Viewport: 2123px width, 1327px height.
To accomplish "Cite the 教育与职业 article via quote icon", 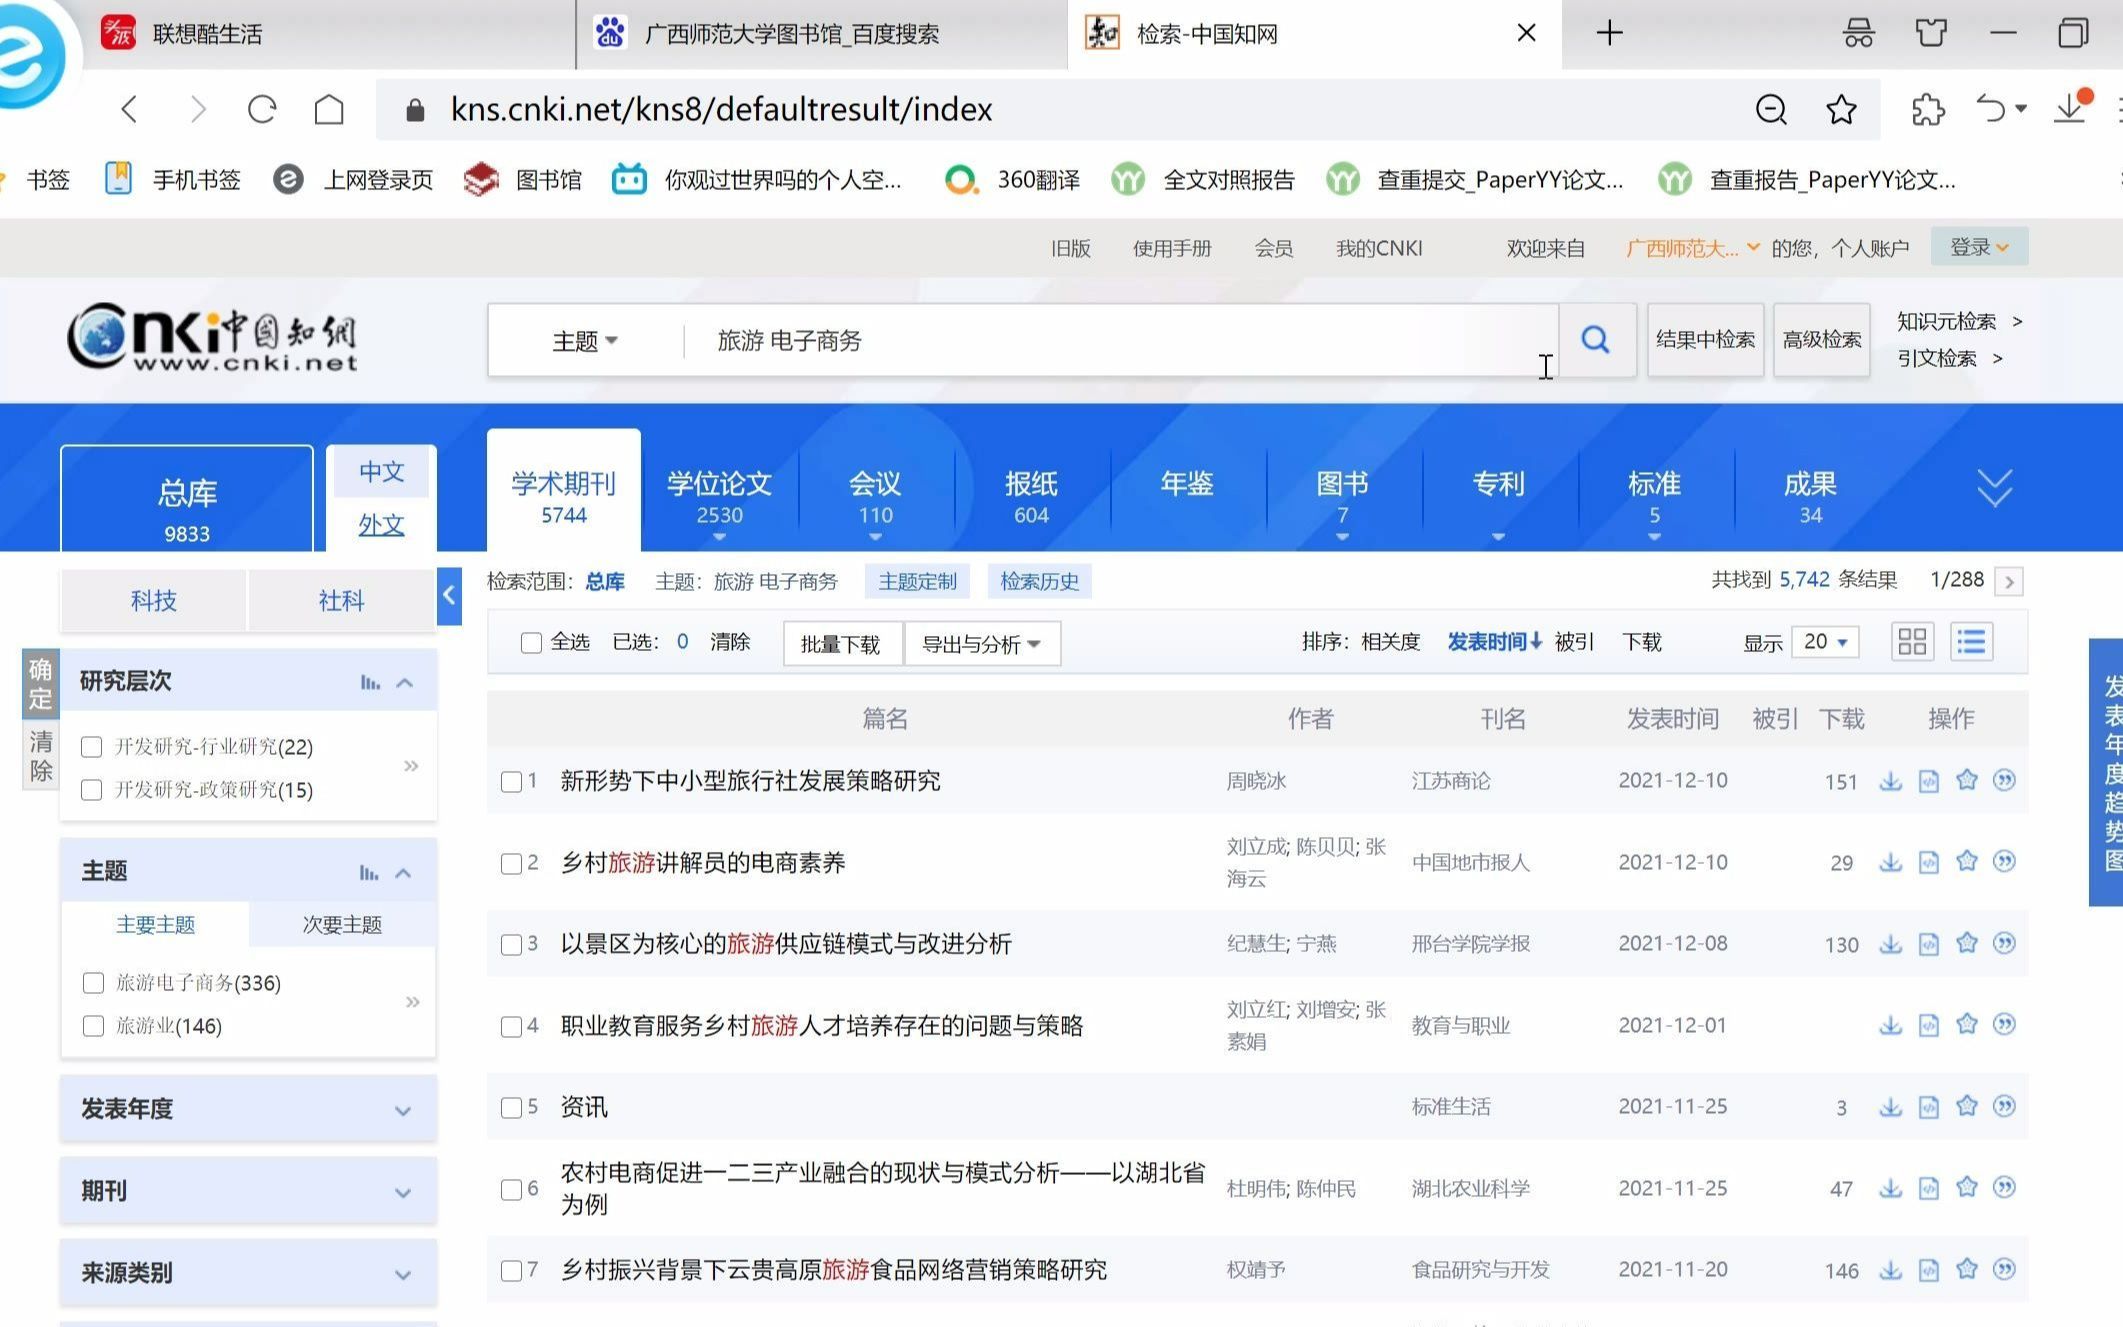I will [2004, 1024].
